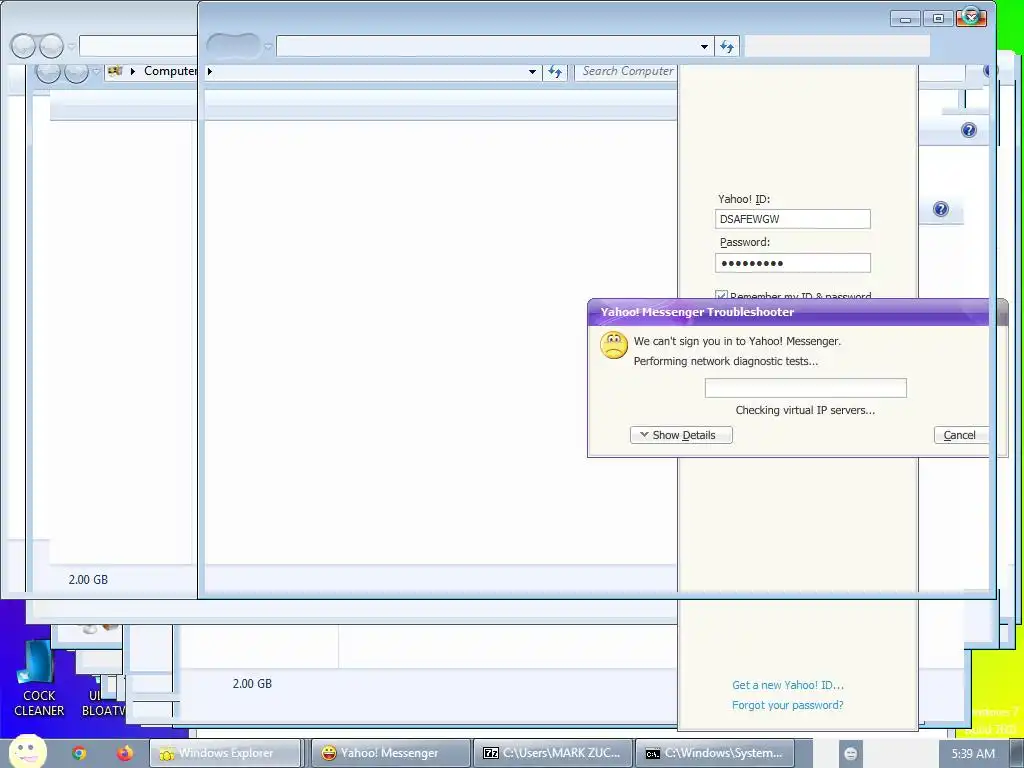
Task: Maximize the front Explorer window
Action: point(938,19)
